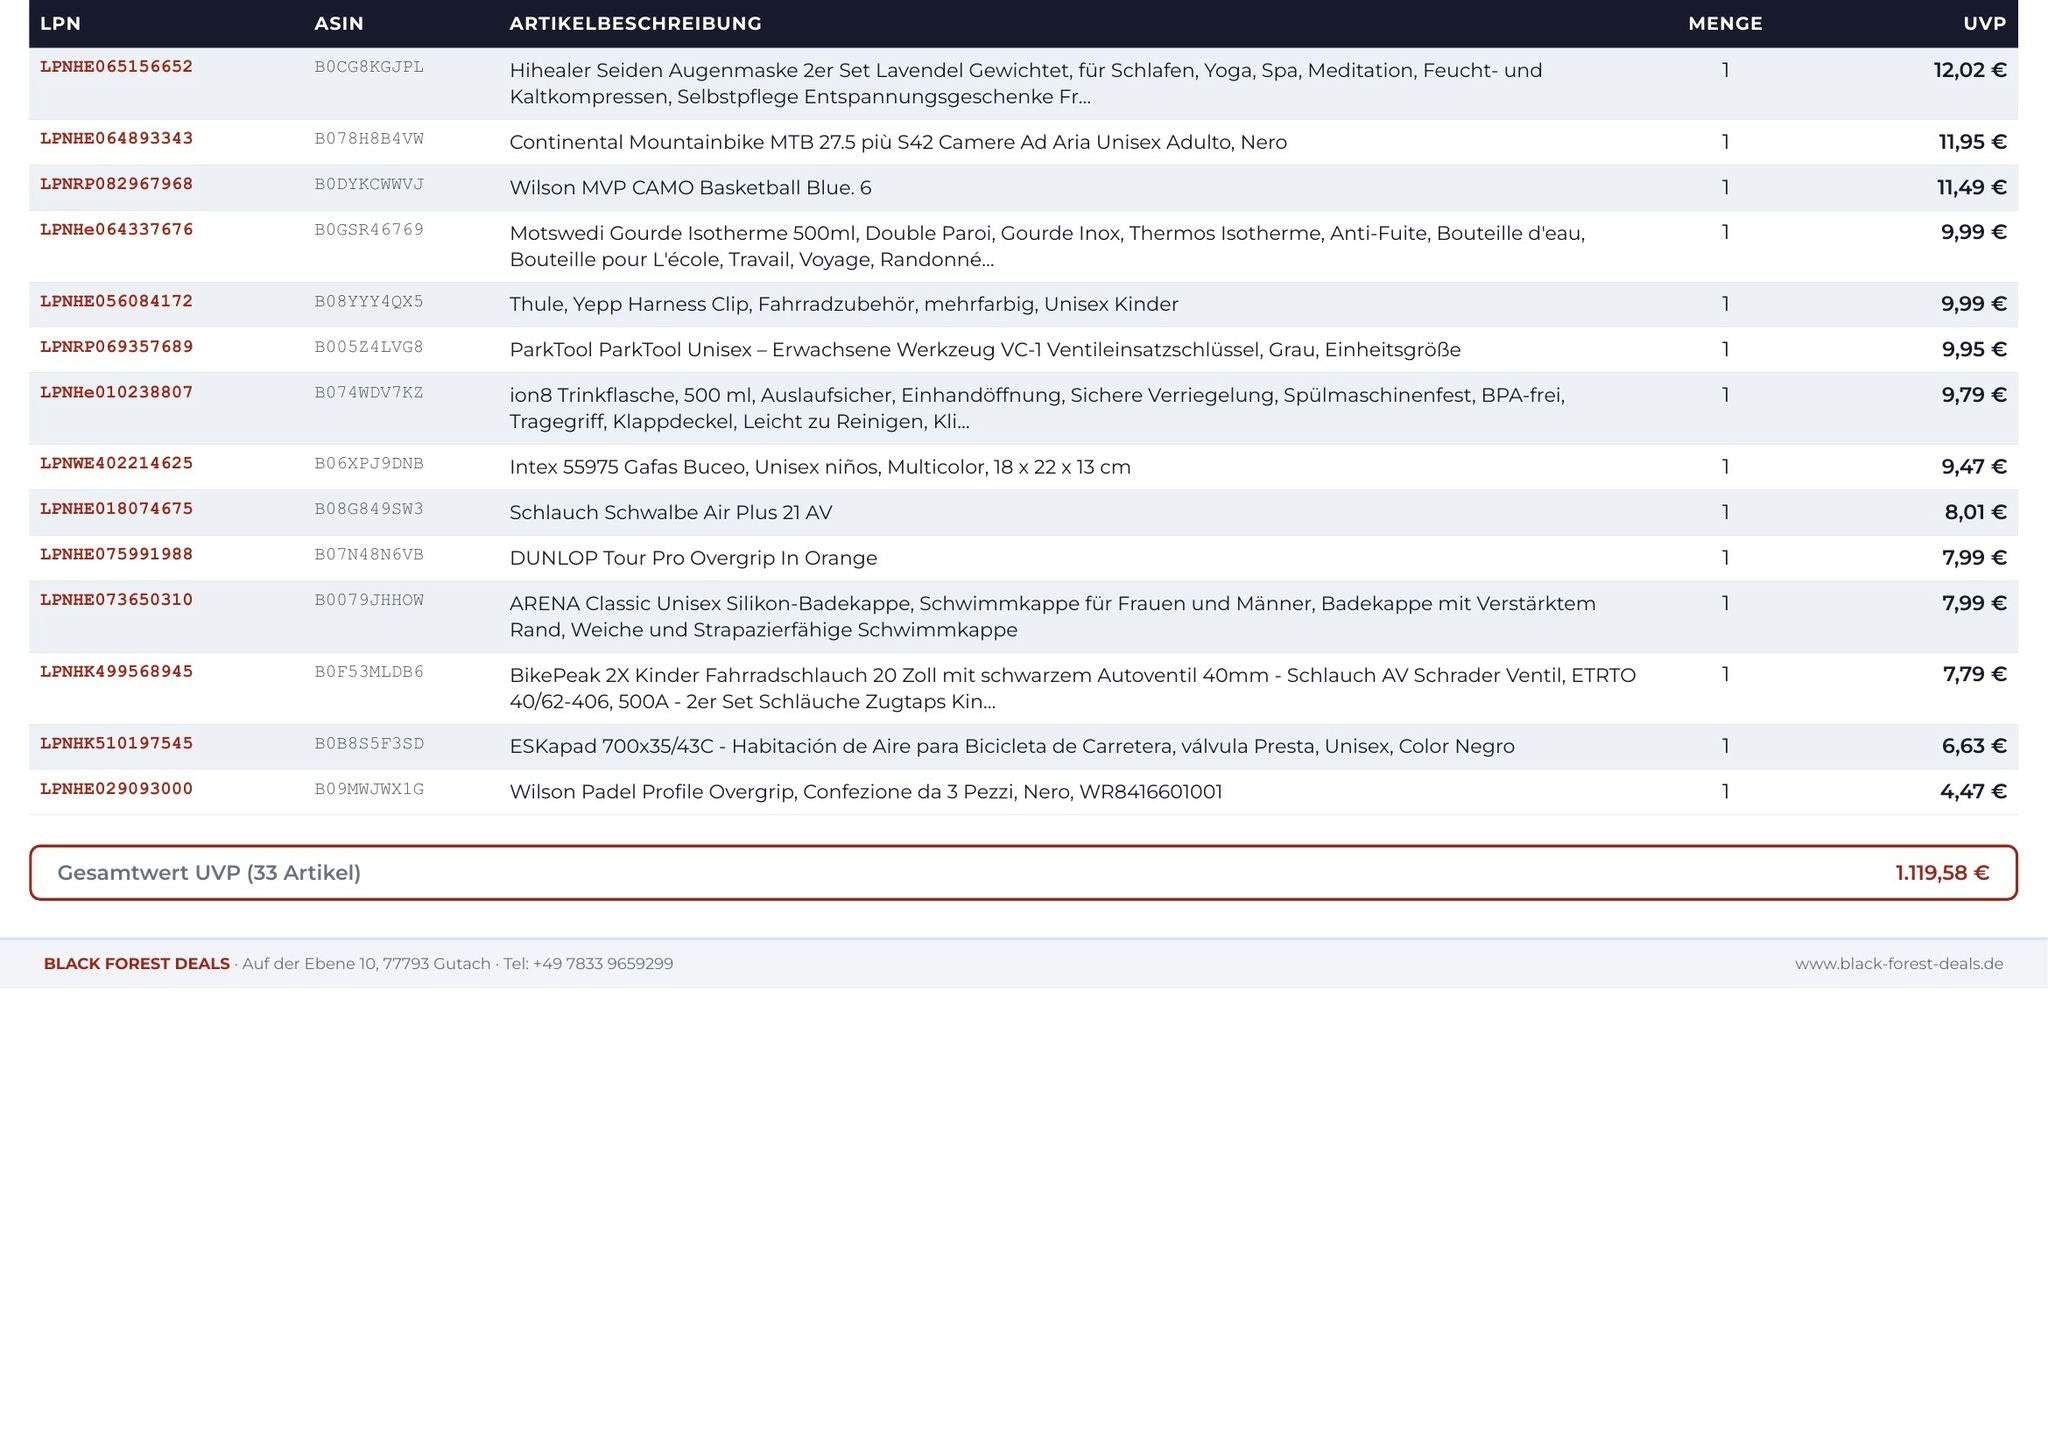
Task: Click ASIN B005Z4LVG8
Action: [369, 347]
